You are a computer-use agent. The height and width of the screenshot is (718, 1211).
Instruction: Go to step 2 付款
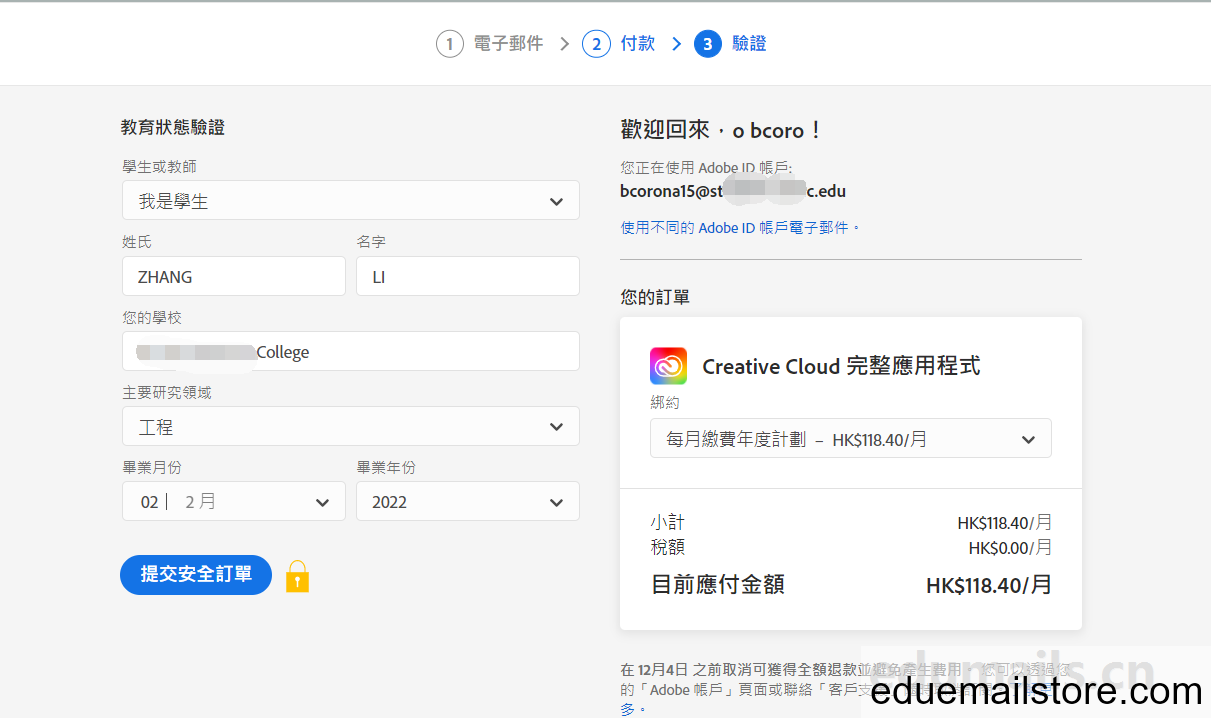pyautogui.click(x=619, y=44)
